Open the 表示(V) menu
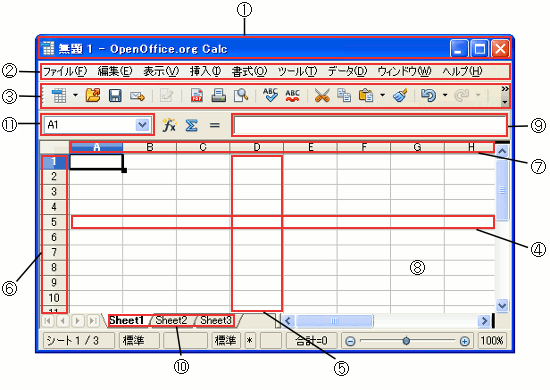The width and height of the screenshot is (550, 390). [x=161, y=72]
